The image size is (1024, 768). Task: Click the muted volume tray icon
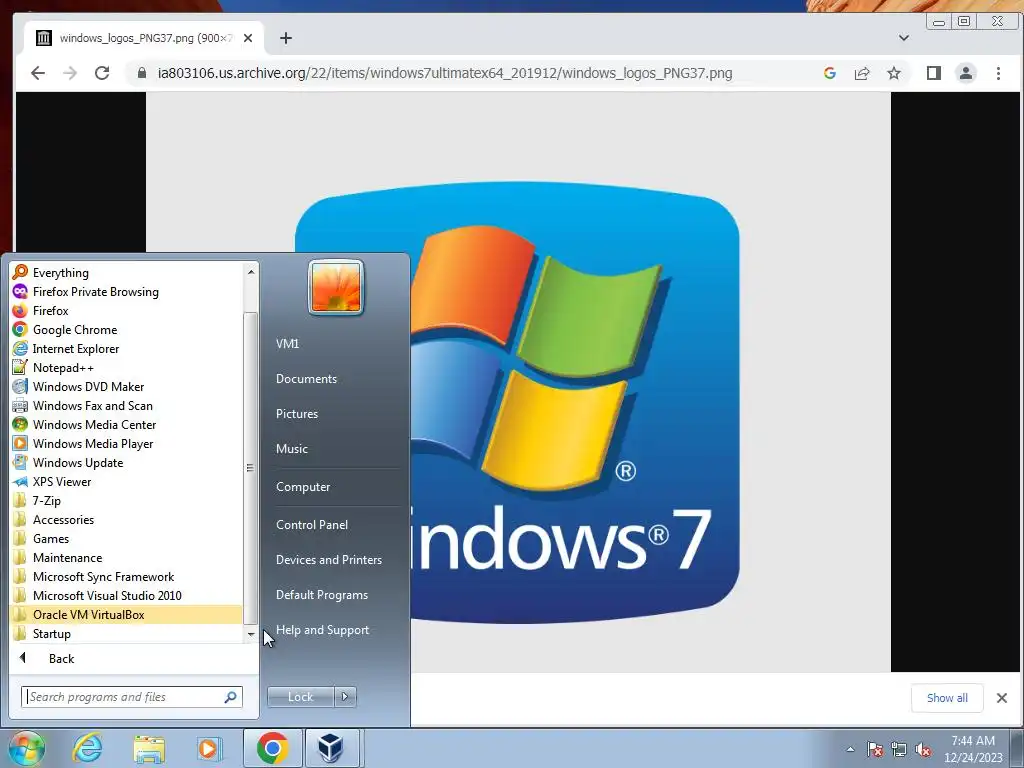tap(923, 750)
